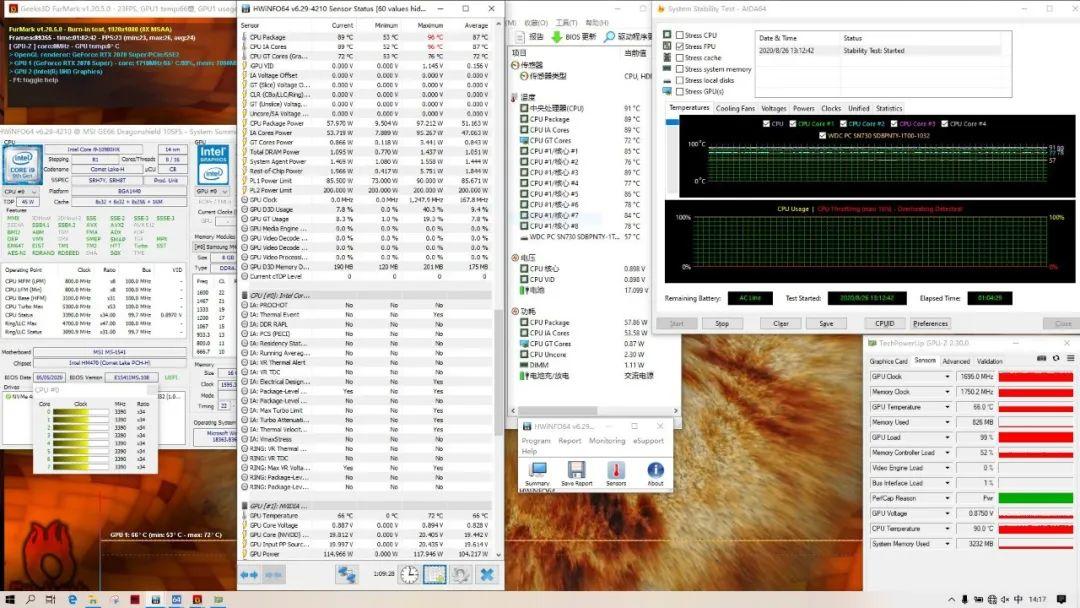Open HWiNFO Summary icon
1080x608 pixels.
537,470
